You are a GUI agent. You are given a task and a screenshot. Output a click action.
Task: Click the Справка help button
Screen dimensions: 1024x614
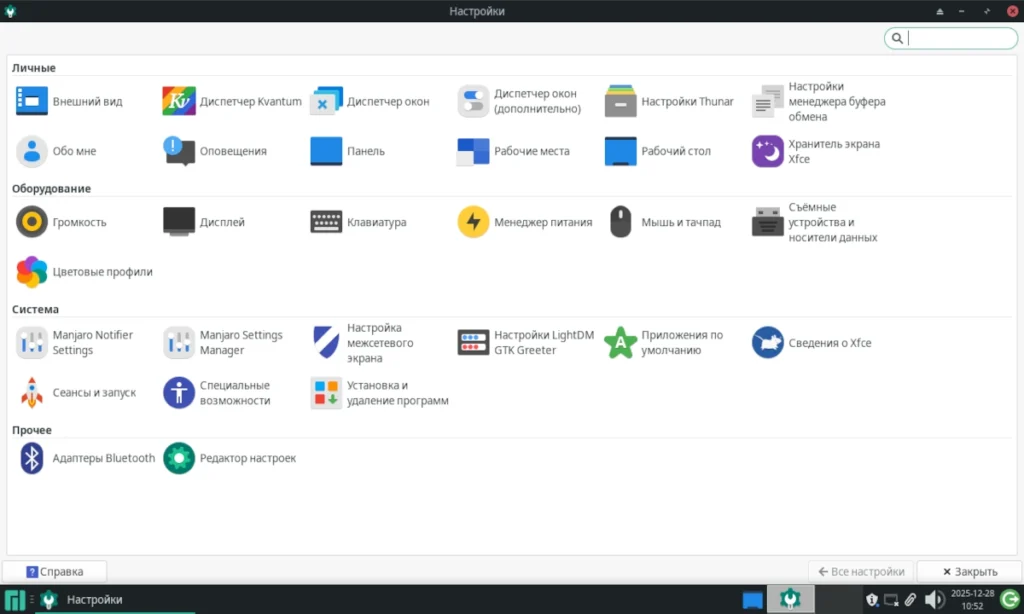pyautogui.click(x=55, y=572)
